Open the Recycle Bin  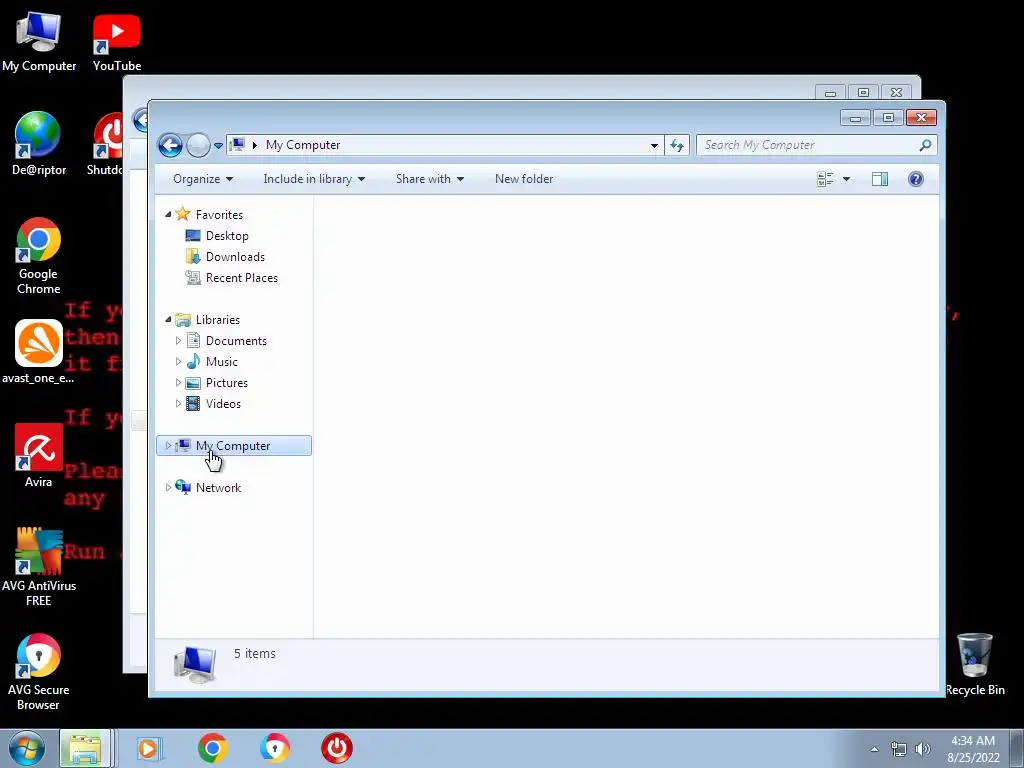coord(975,664)
